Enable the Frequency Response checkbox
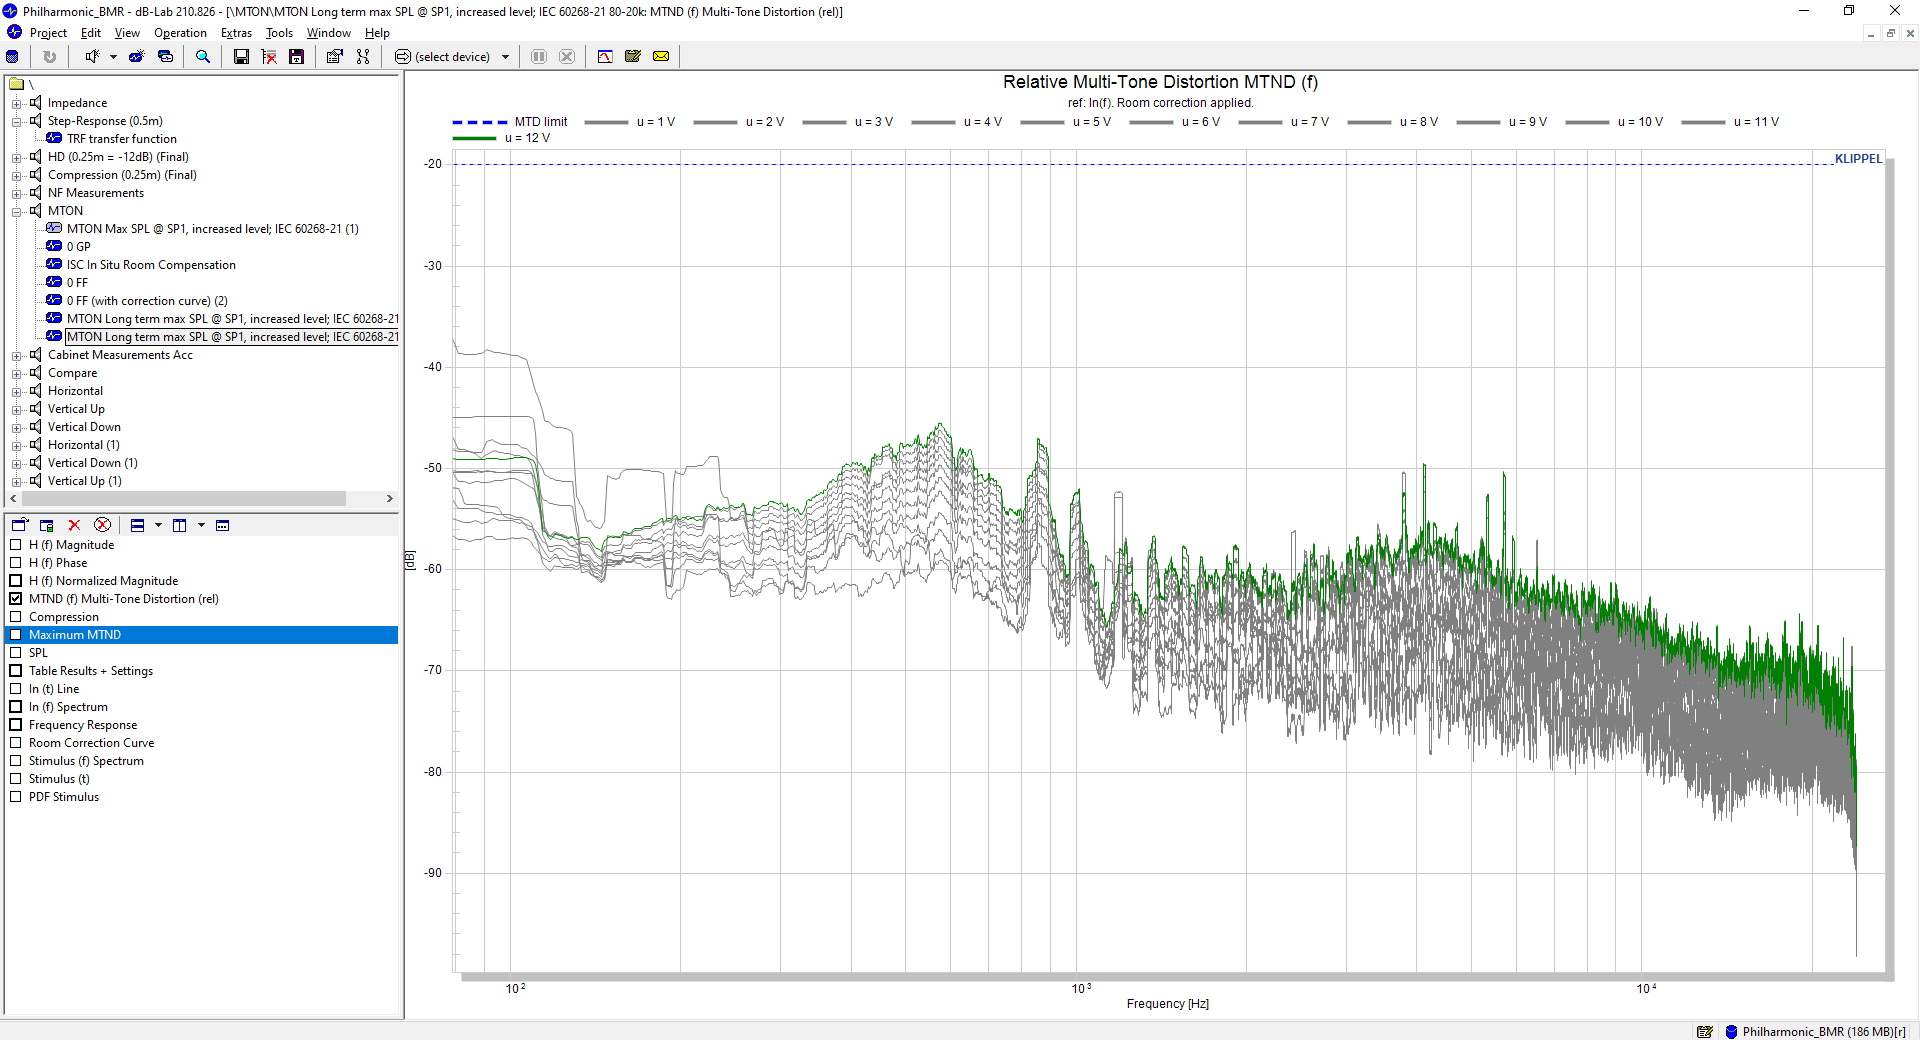Viewport: 1920px width, 1040px height. pos(16,725)
